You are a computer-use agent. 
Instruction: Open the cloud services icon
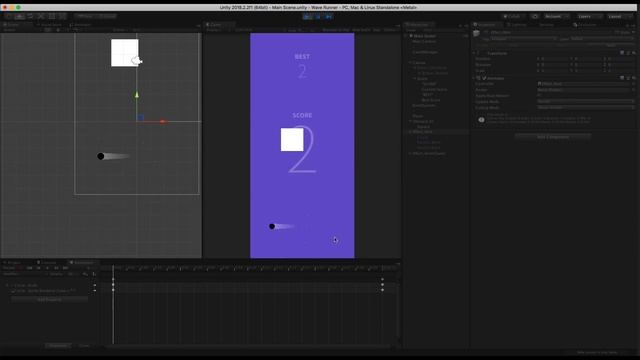coord(535,16)
